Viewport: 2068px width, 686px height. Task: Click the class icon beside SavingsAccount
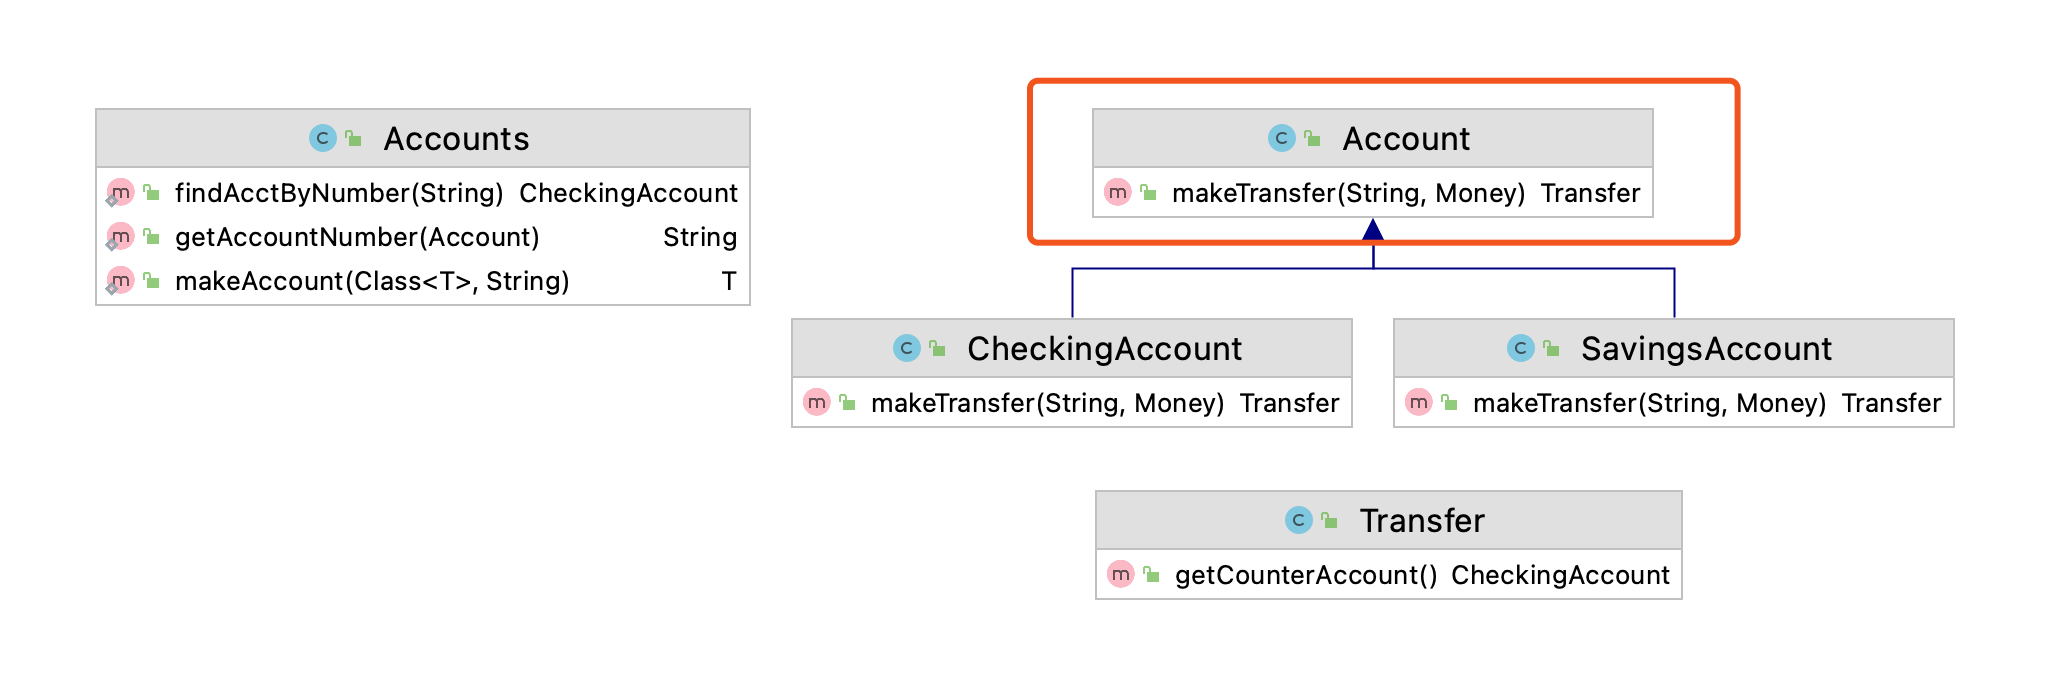click(x=1520, y=348)
